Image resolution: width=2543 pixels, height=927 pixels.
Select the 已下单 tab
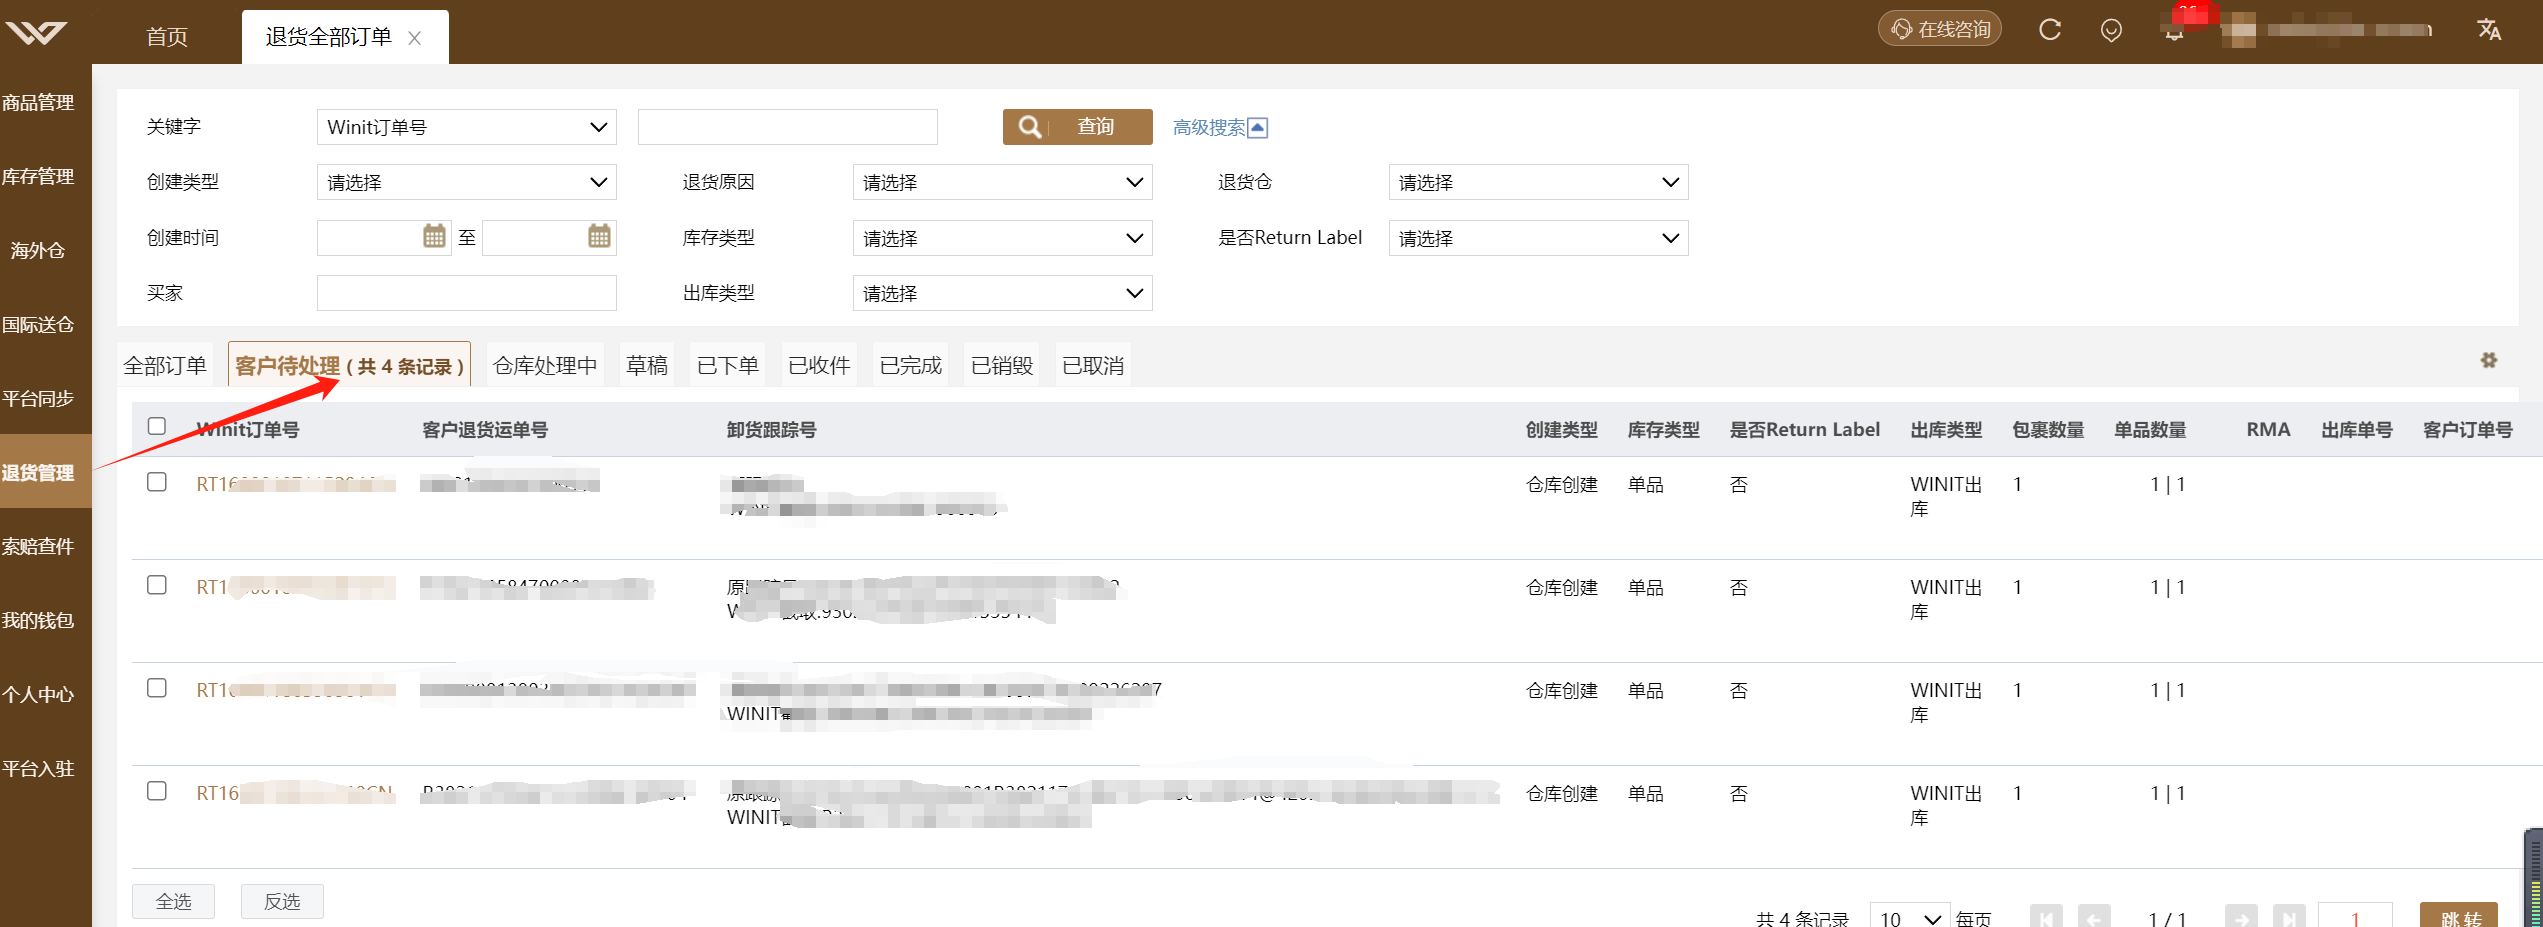pos(728,366)
